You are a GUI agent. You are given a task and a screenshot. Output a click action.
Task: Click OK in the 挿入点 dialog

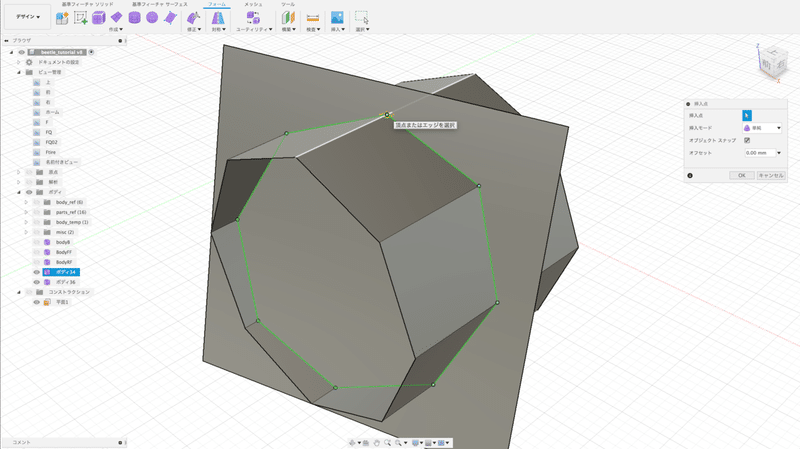tap(741, 176)
